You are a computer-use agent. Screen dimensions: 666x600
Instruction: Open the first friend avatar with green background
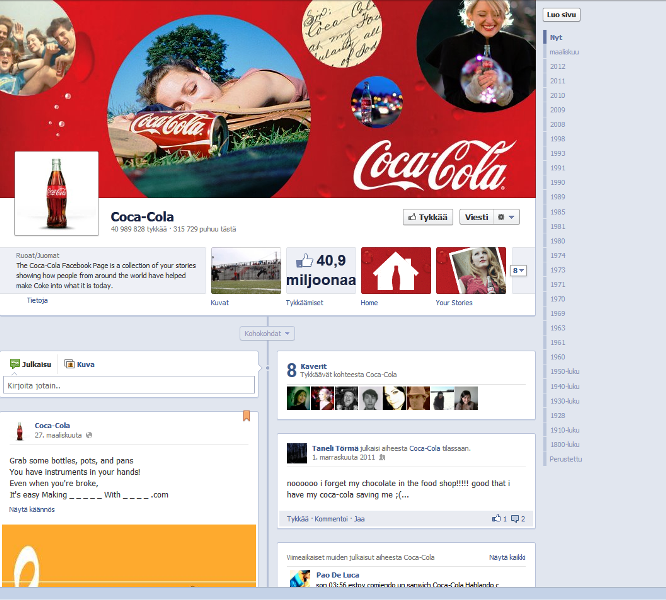[x=298, y=398]
